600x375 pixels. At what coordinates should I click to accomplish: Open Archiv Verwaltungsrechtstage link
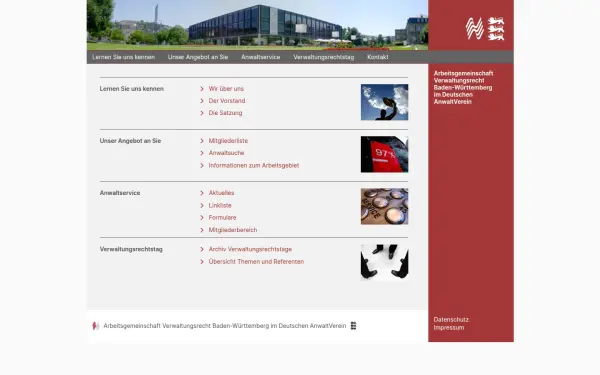(250, 249)
